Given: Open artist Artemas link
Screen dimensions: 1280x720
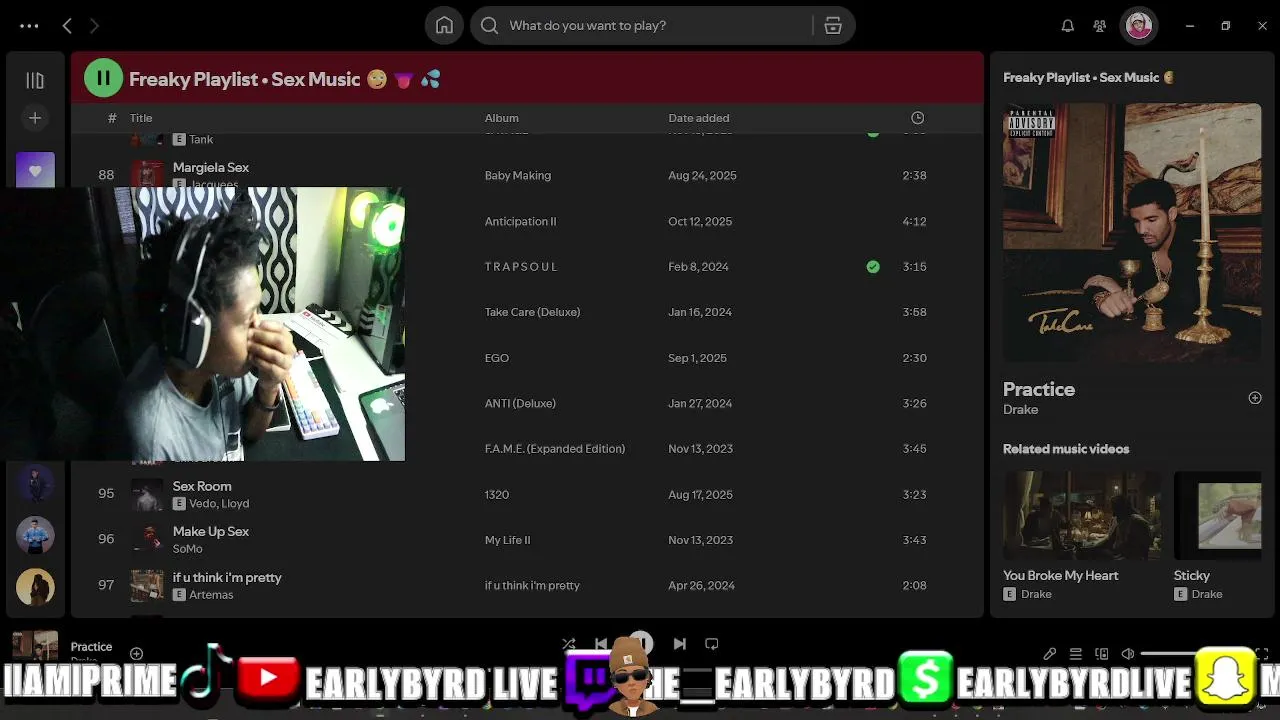Looking at the screenshot, I should pos(211,595).
